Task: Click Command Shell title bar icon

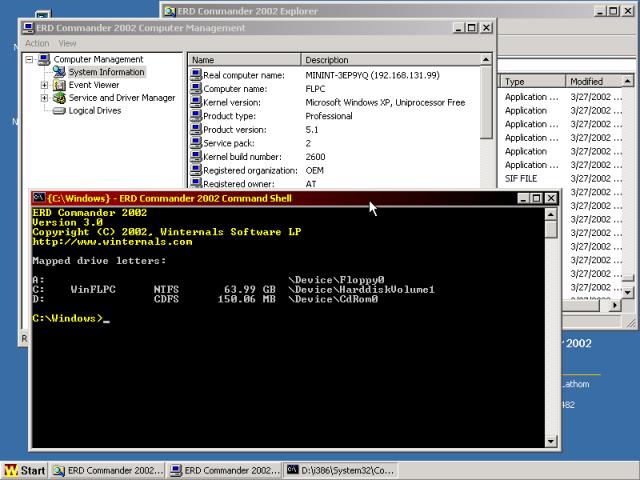Action: (39, 198)
